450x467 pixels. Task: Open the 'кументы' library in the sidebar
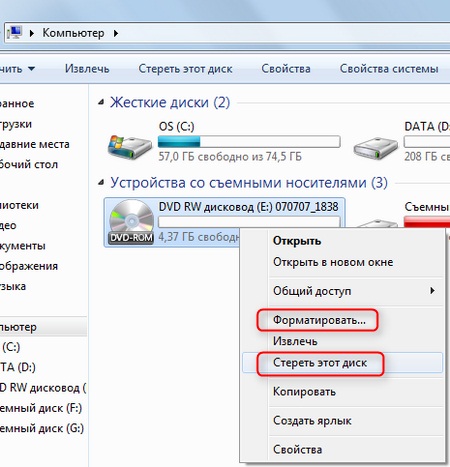pyautogui.click(x=23, y=246)
